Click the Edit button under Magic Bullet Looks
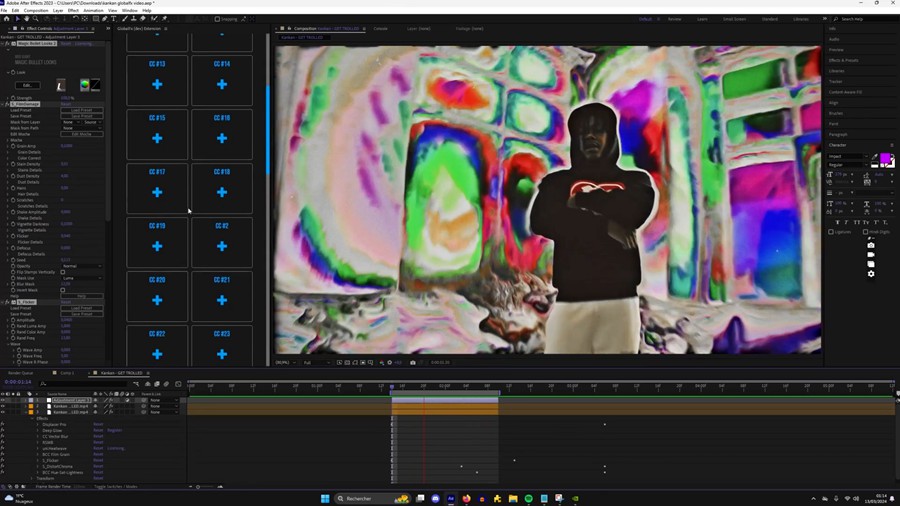The image size is (900, 506). click(x=27, y=85)
